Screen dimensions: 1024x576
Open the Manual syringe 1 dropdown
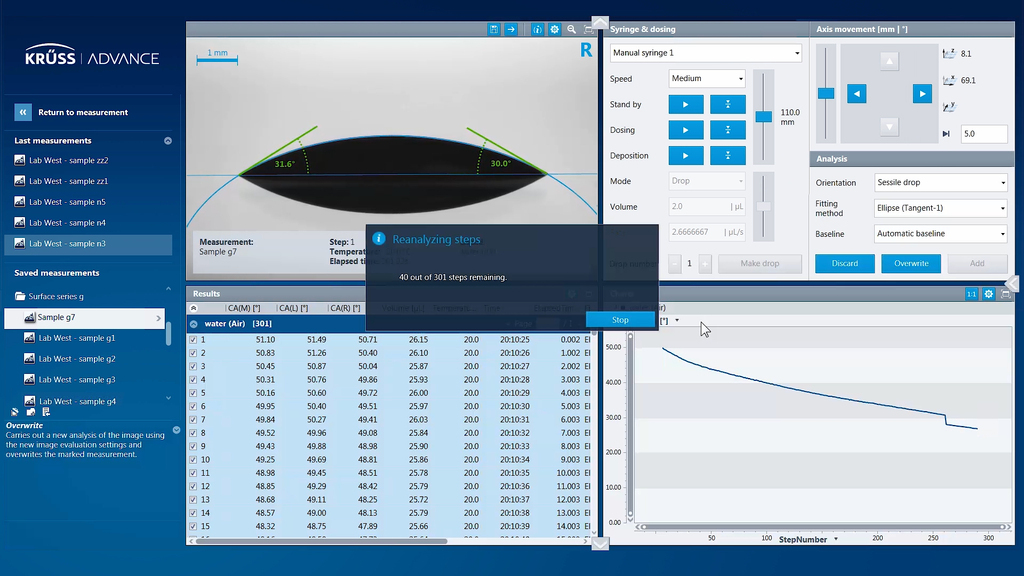click(706, 53)
